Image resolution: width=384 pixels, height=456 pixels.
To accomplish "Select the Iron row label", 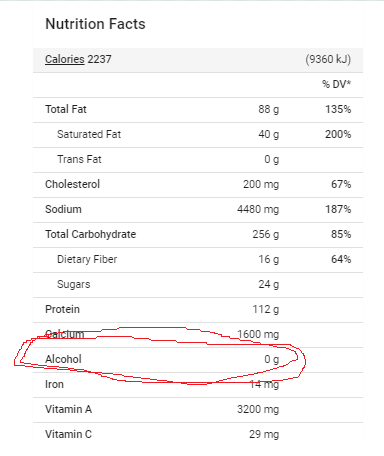I will coord(54,384).
